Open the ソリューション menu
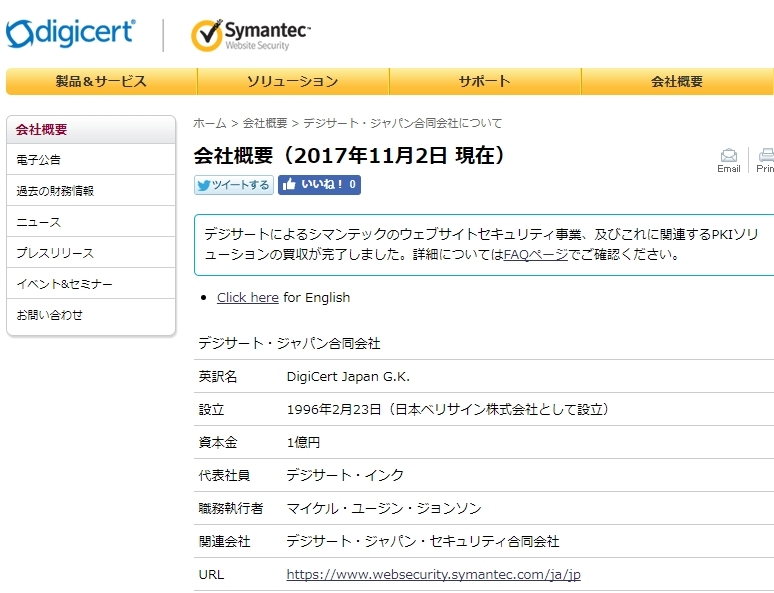Viewport: 774px width, 593px height. pos(292,82)
